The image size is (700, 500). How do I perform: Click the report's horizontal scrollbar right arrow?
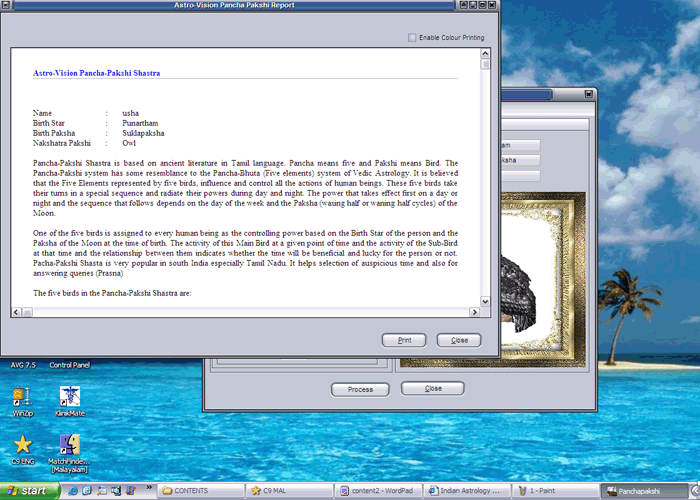475,312
